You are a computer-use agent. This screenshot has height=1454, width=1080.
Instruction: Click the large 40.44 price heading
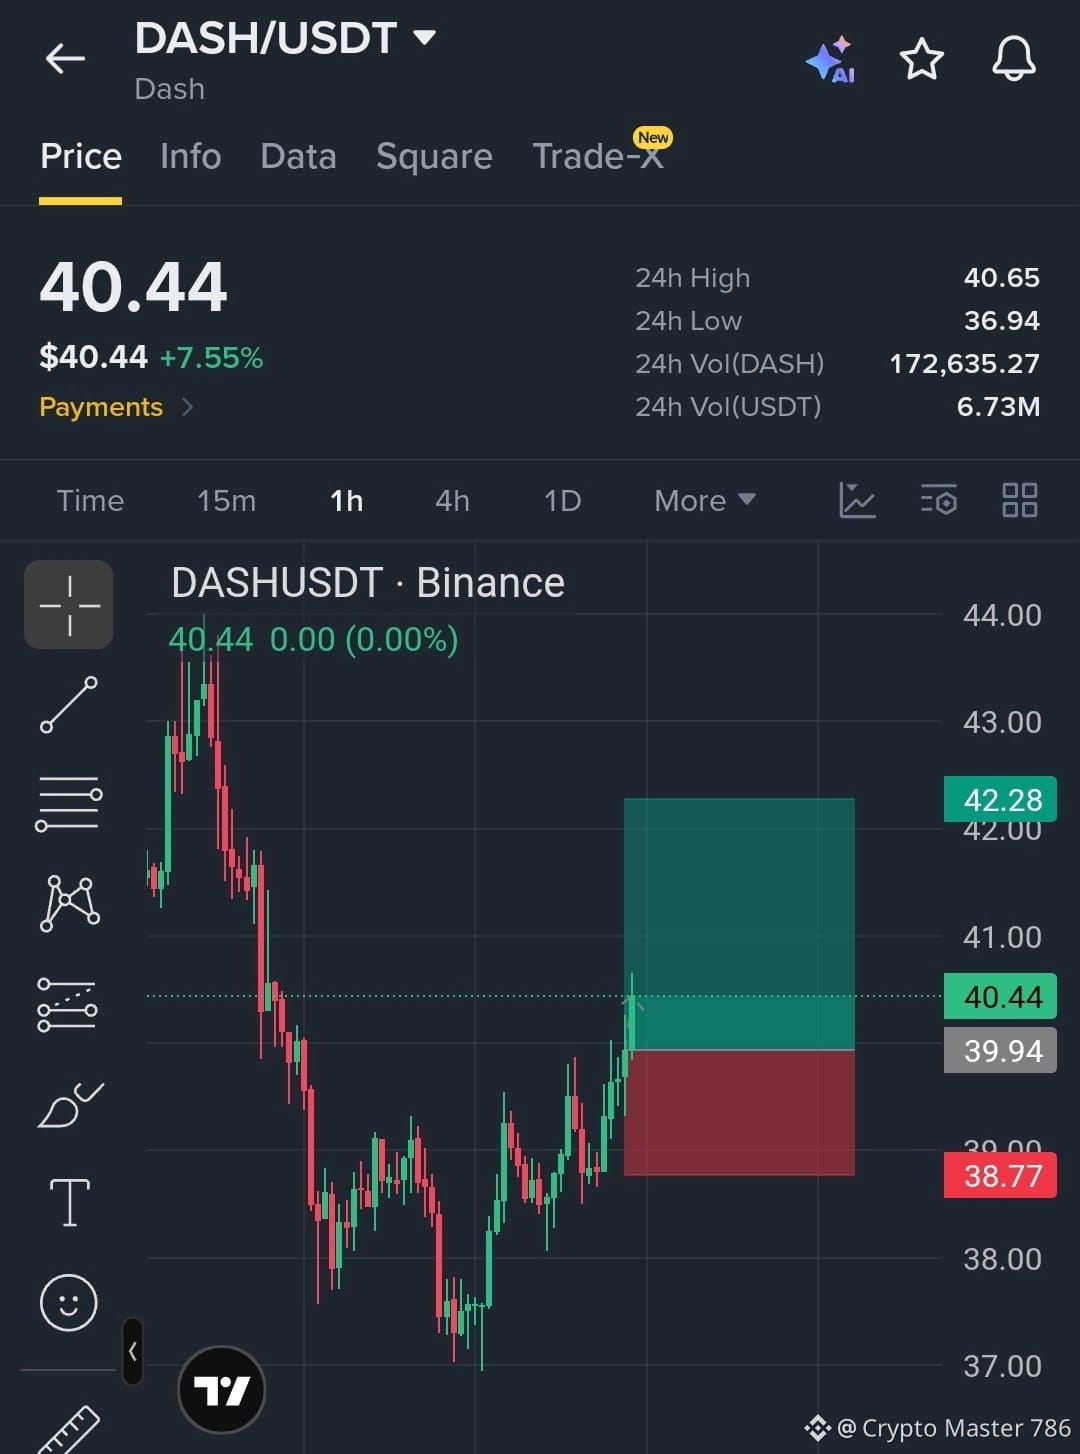133,288
